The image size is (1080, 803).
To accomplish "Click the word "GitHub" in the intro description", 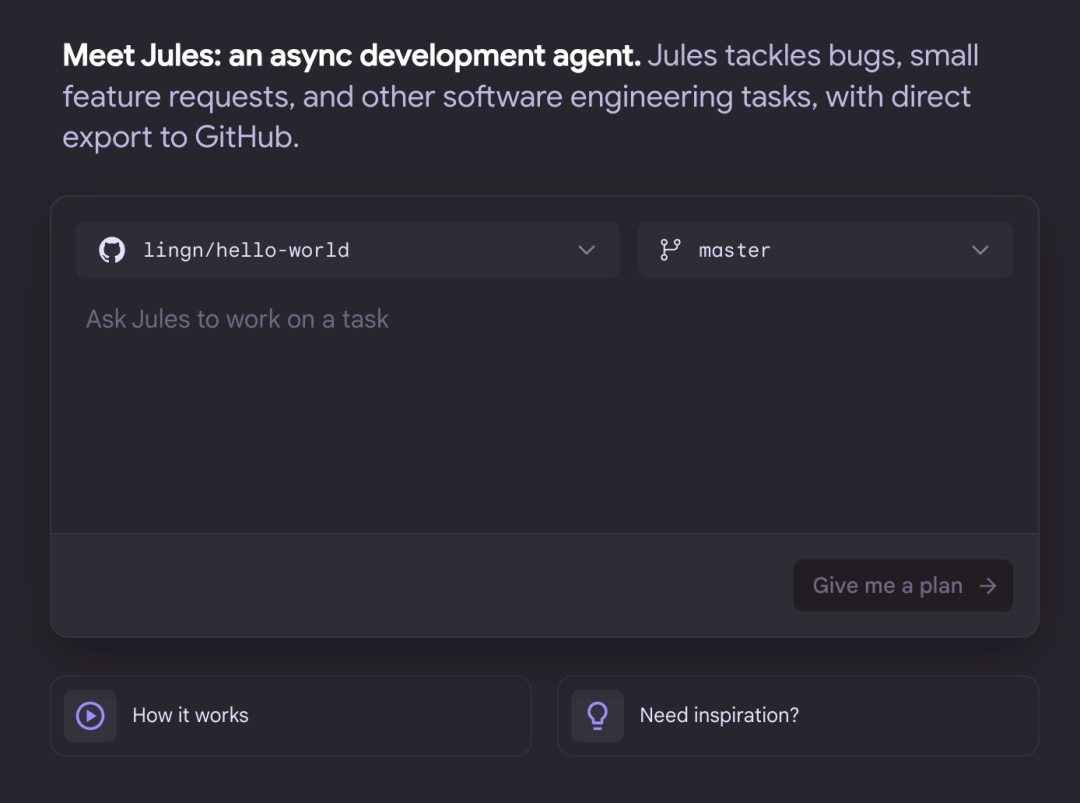I will (x=245, y=137).
